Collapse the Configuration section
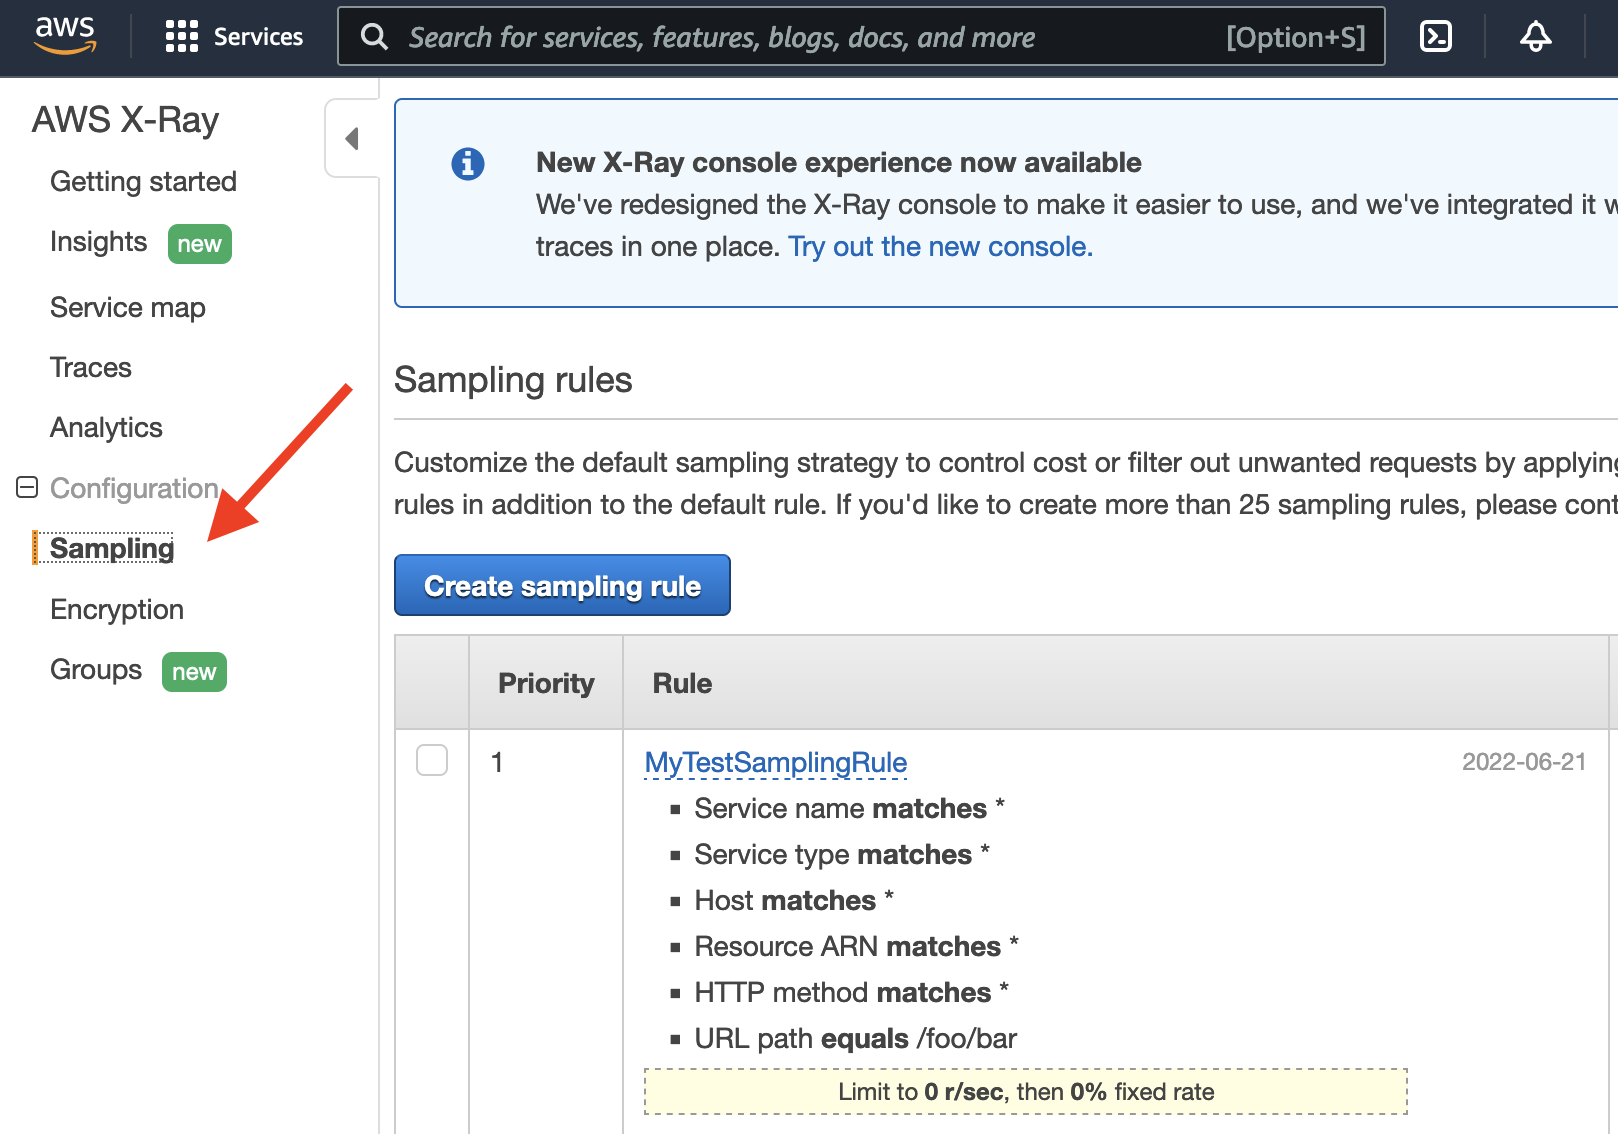The width and height of the screenshot is (1618, 1134). coord(28,488)
